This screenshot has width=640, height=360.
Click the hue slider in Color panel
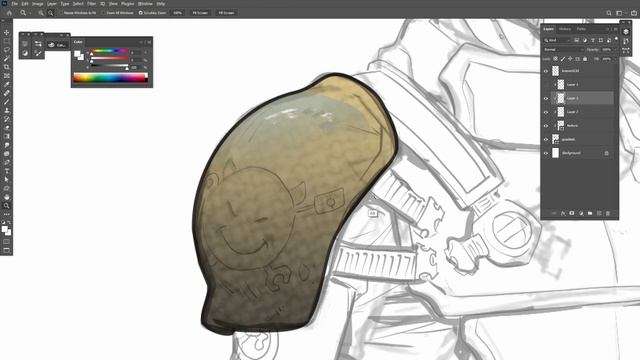pyautogui.click(x=109, y=51)
